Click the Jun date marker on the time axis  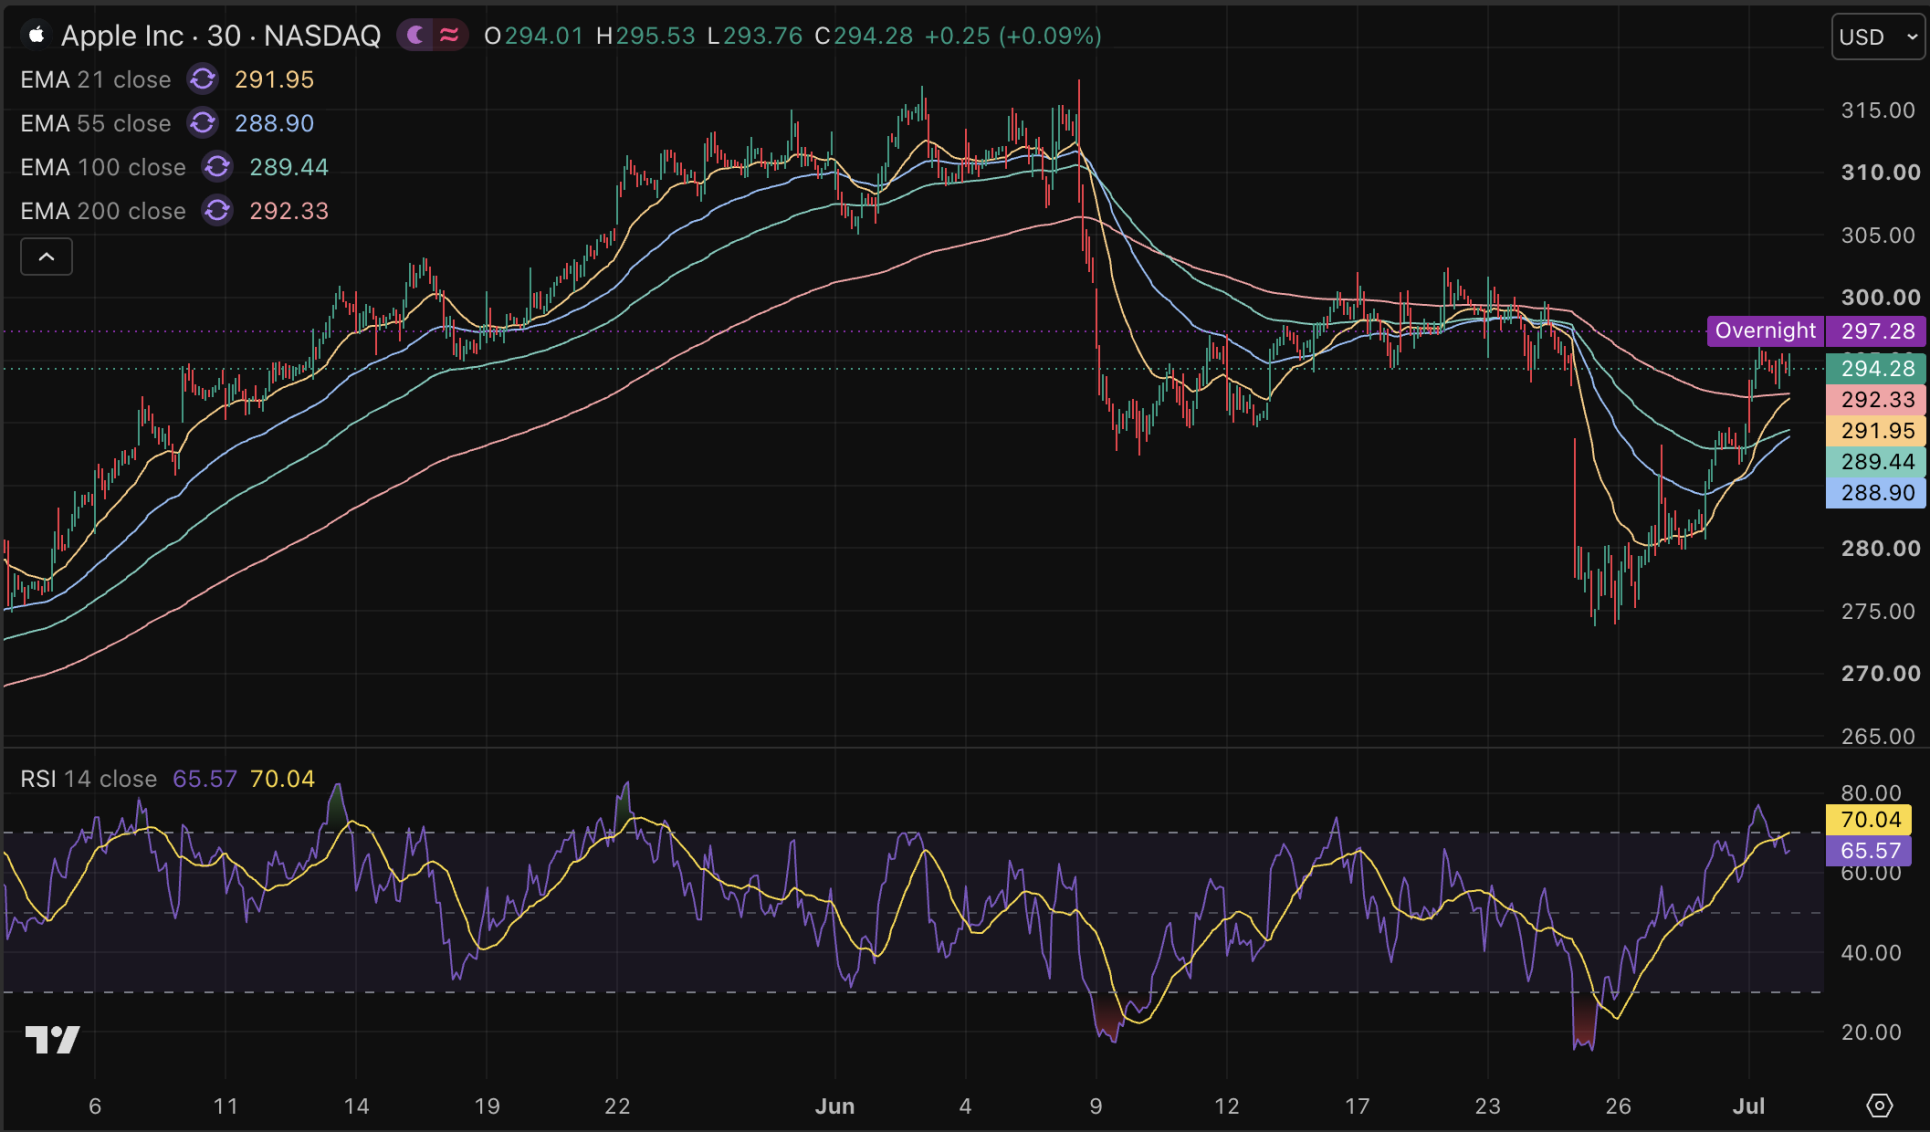coord(835,1106)
